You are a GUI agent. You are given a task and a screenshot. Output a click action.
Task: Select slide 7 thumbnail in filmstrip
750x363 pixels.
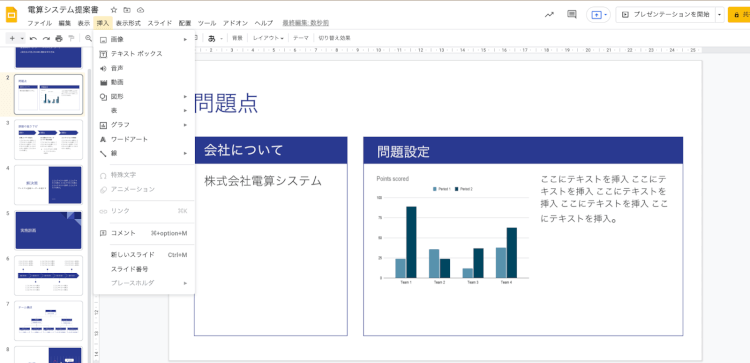[x=48, y=320]
